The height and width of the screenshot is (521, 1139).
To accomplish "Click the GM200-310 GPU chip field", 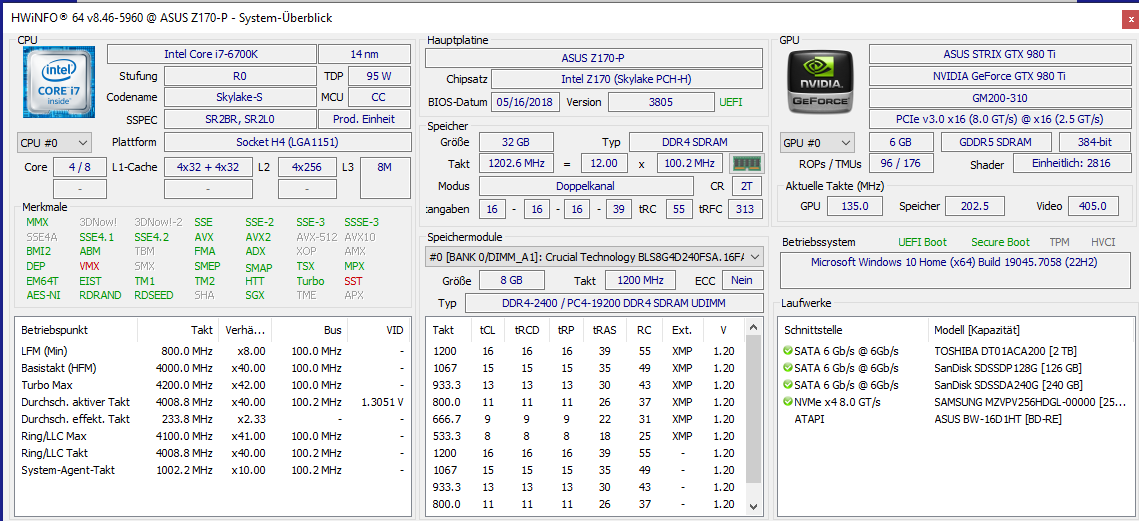I will [x=999, y=97].
